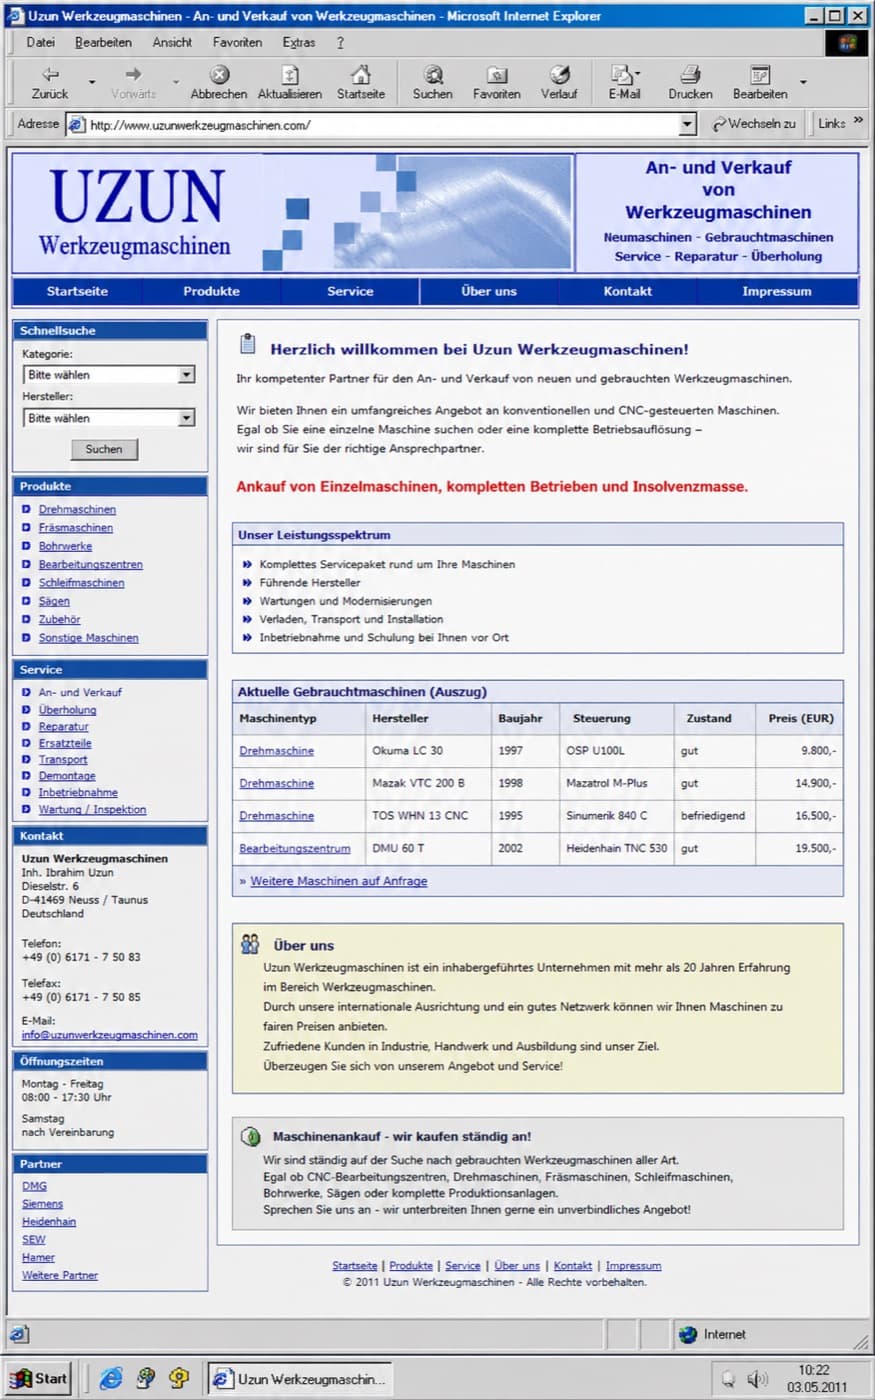The width and height of the screenshot is (875, 1400).
Task: Click the Zurück back arrow icon
Action: tap(49, 74)
